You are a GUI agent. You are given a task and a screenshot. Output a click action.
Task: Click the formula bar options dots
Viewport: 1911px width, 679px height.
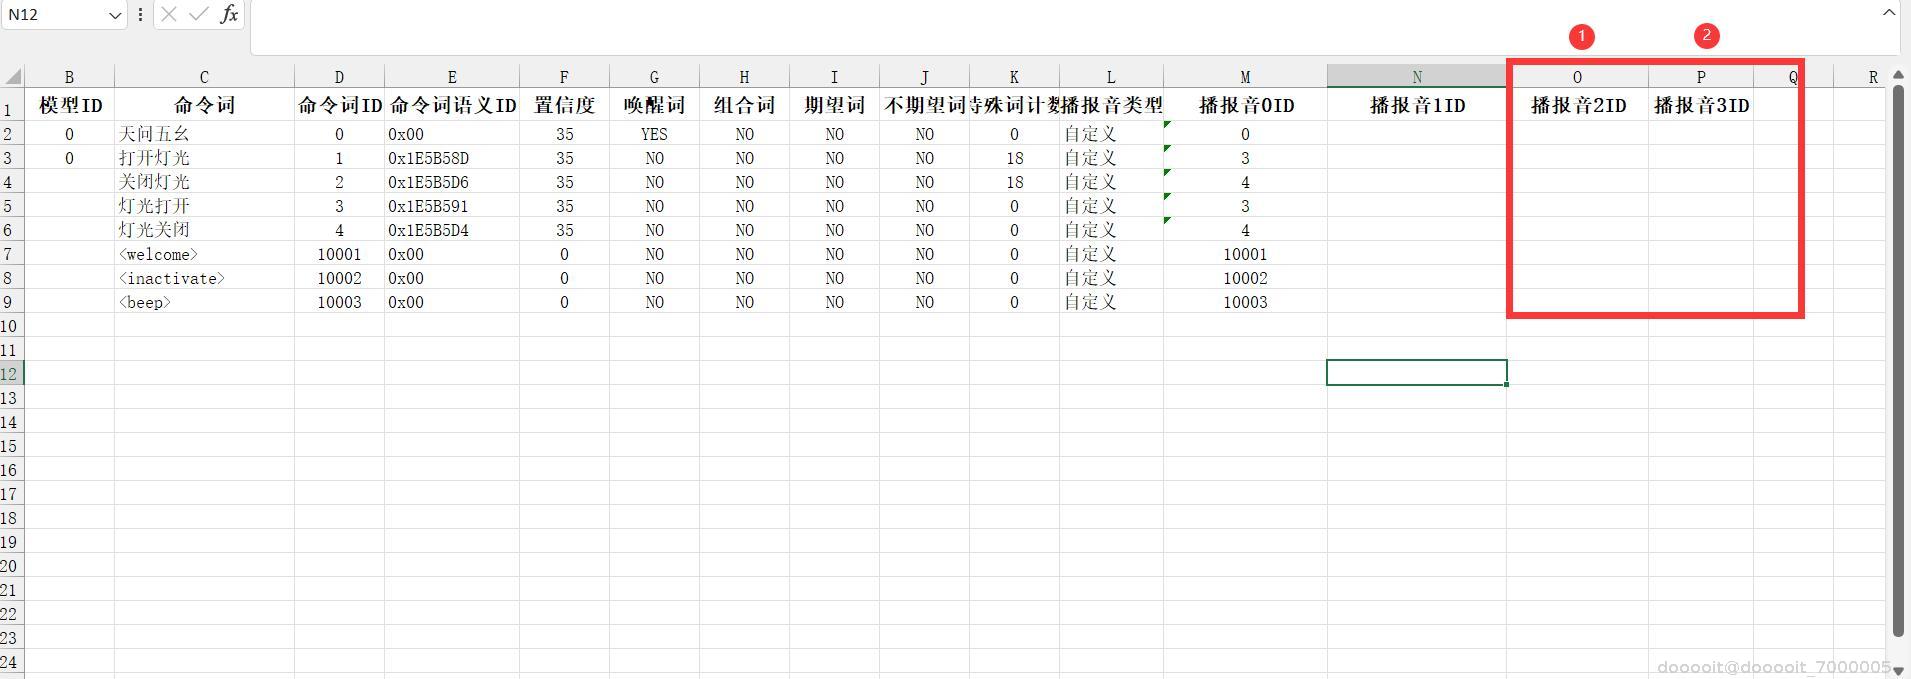coord(140,15)
